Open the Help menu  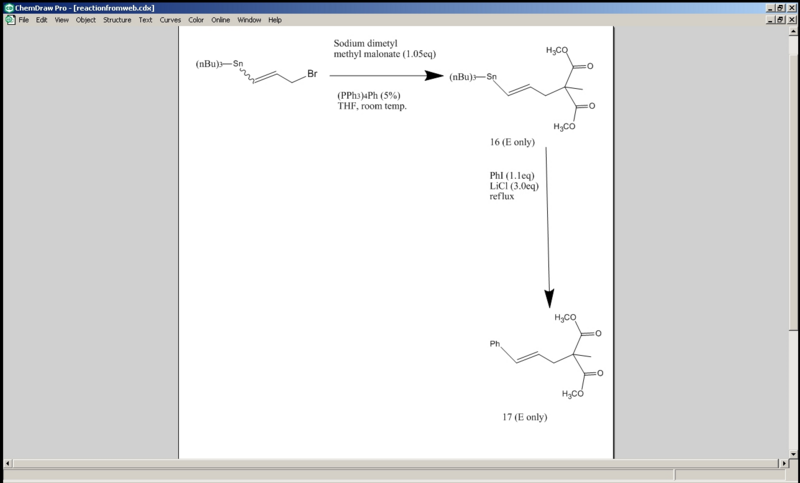[x=275, y=20]
